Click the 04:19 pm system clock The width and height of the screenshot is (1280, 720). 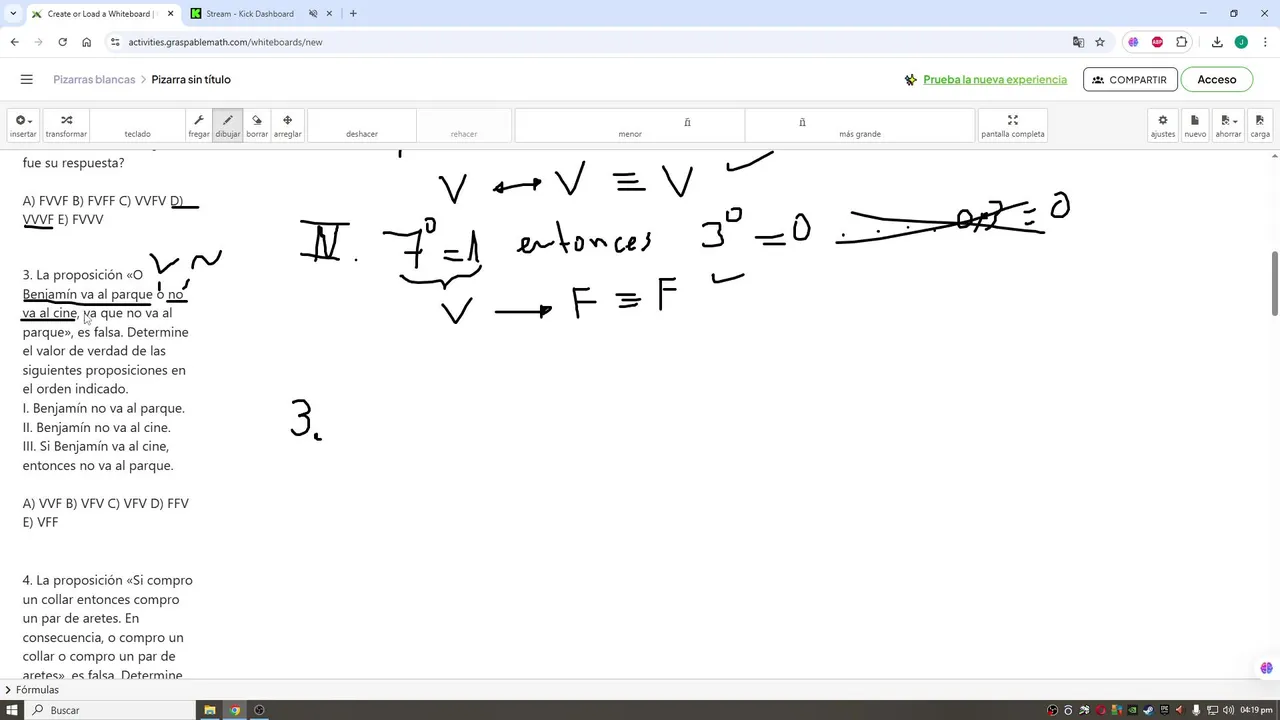pos(1256,710)
